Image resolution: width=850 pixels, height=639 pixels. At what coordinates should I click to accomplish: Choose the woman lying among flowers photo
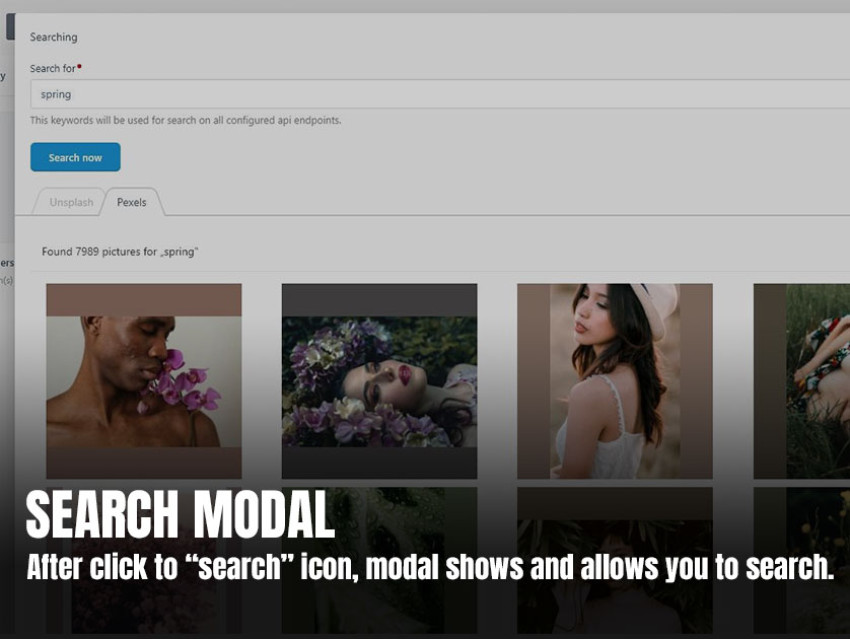click(379, 381)
